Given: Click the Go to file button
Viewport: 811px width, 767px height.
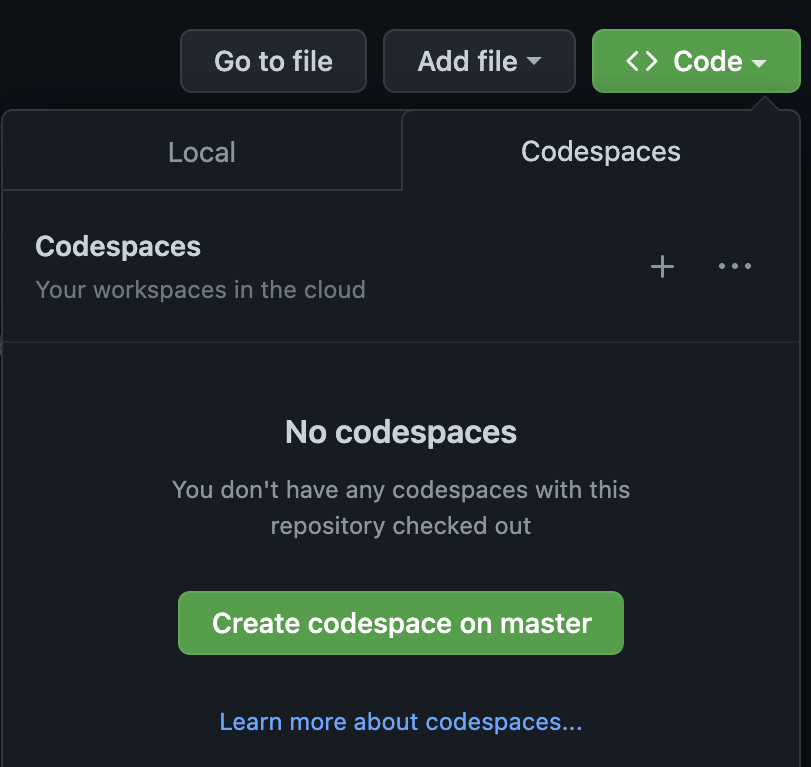Looking at the screenshot, I should (x=273, y=61).
